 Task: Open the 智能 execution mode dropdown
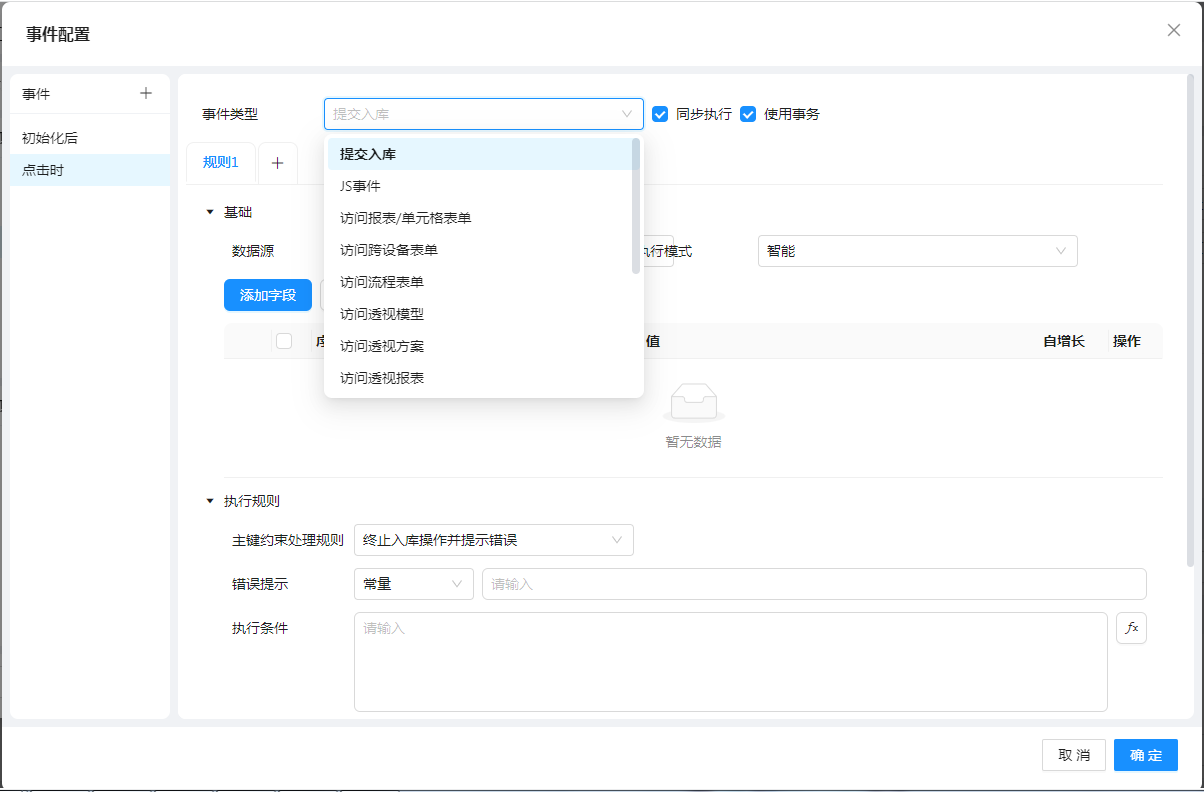tap(917, 251)
